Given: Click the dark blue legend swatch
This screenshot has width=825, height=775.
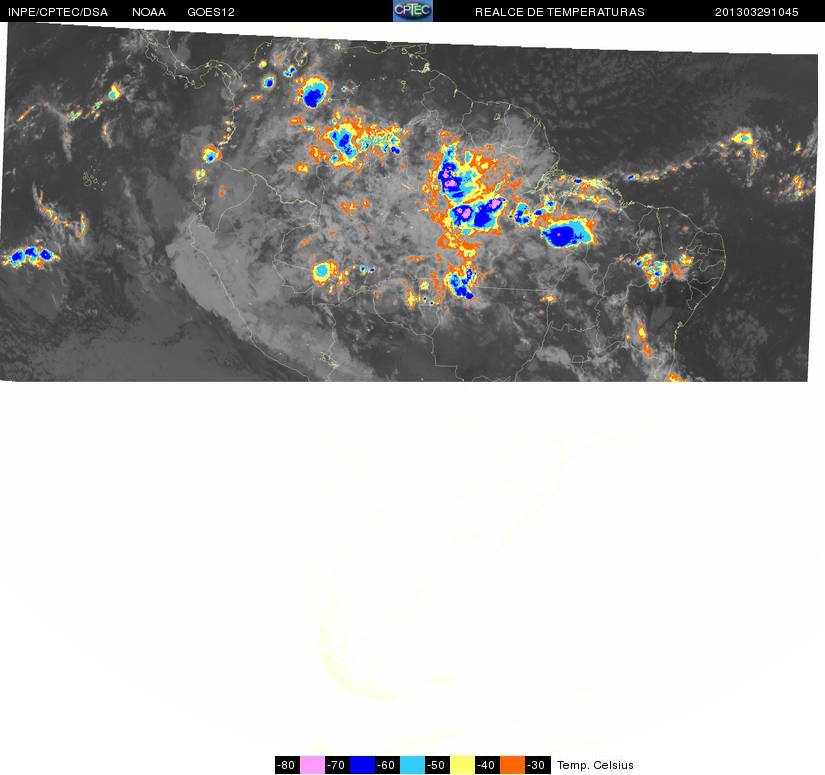Looking at the screenshot, I should click(363, 765).
